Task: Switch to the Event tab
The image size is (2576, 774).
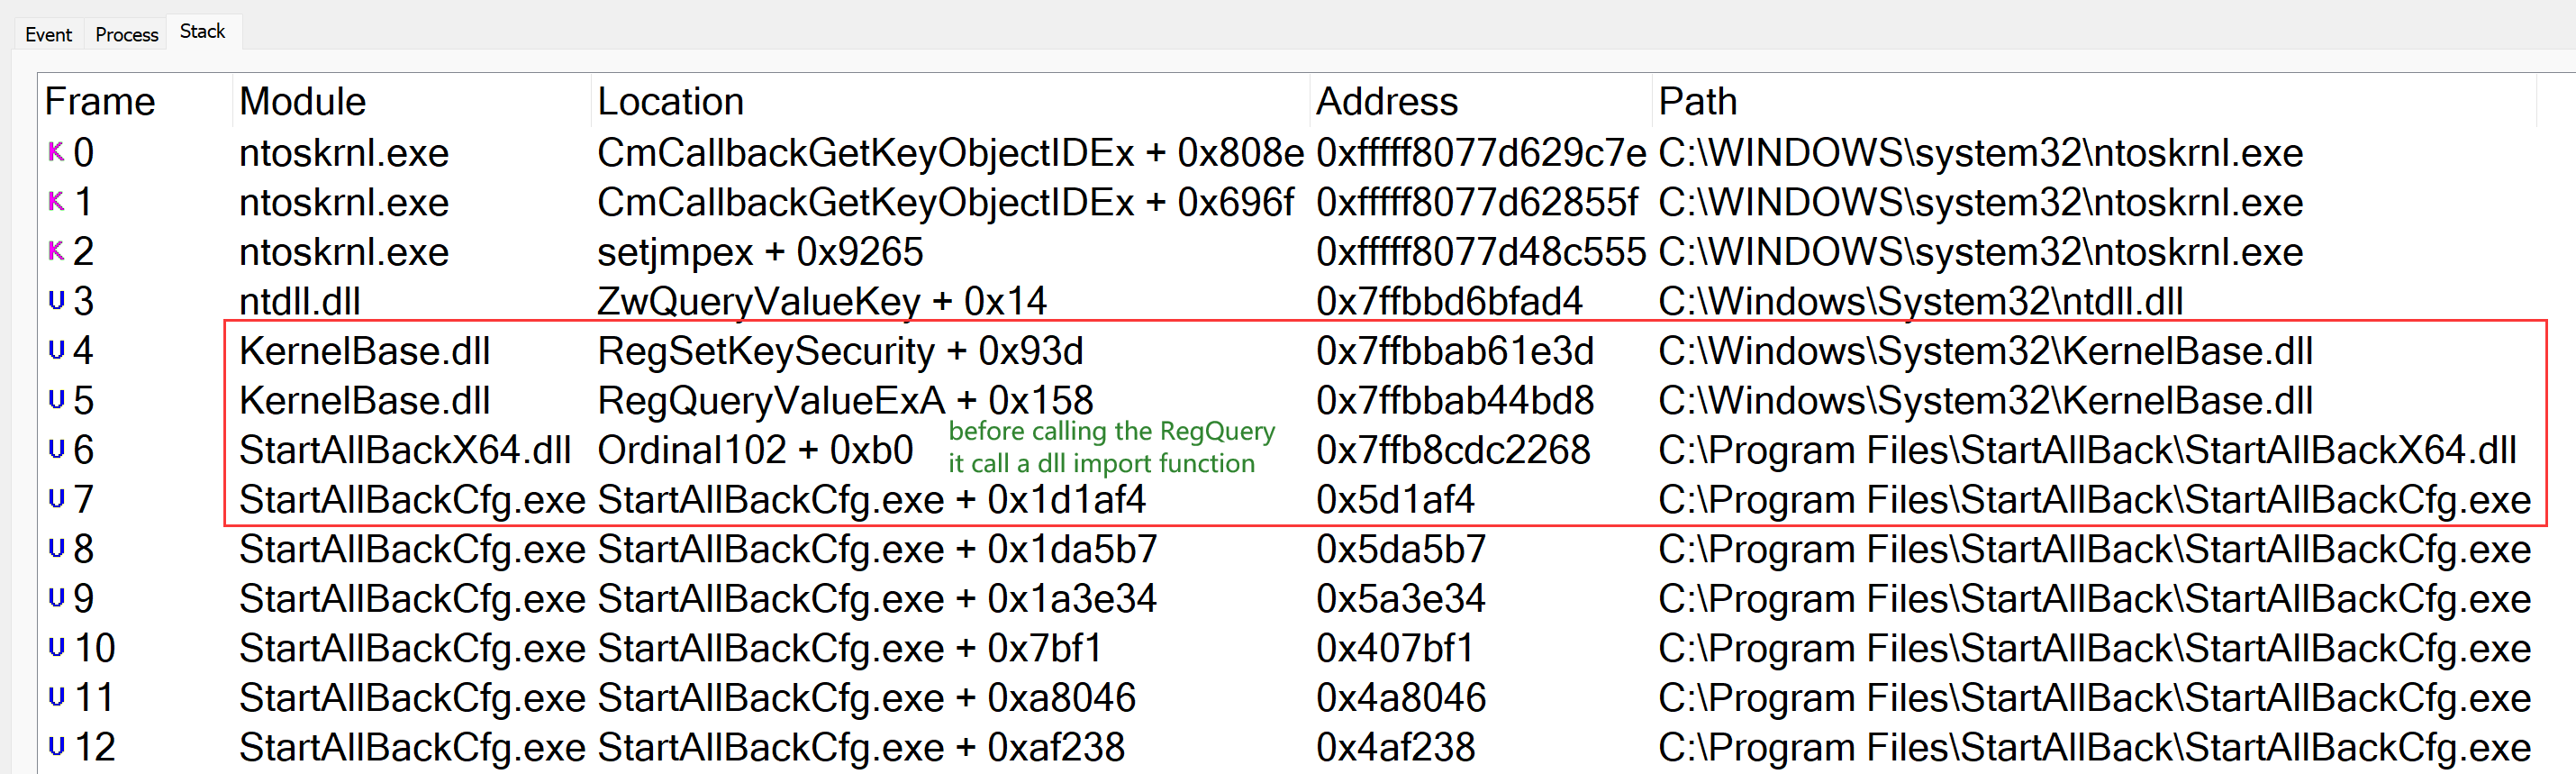Action: click(48, 34)
